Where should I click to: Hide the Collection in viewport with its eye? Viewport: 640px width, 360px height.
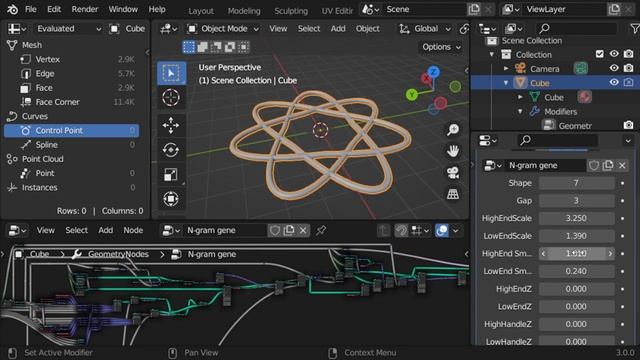tap(614, 54)
